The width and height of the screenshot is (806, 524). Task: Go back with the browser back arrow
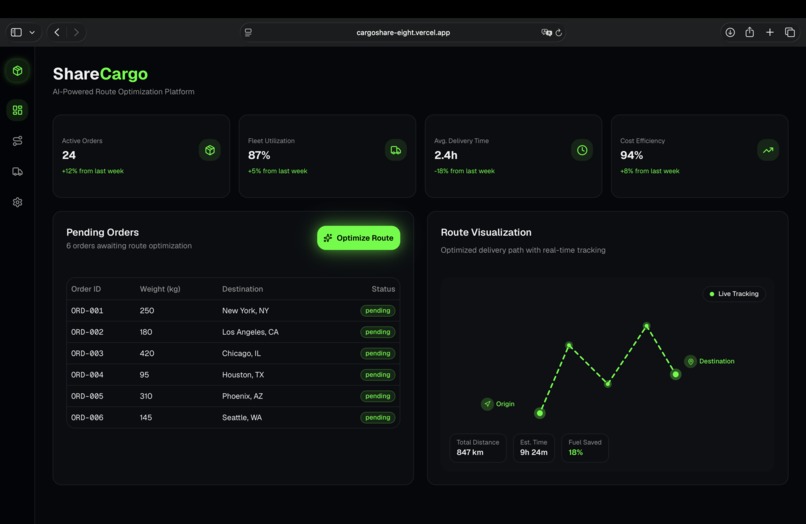[57, 32]
